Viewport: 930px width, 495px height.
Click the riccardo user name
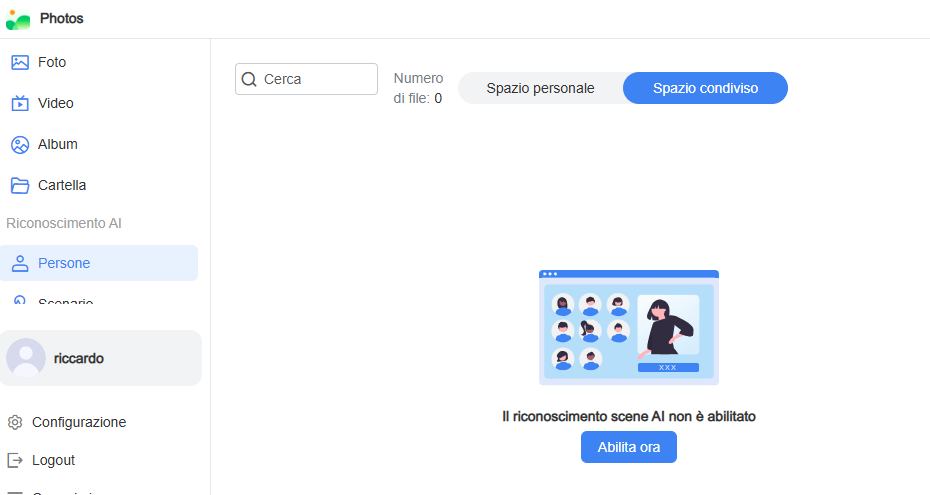click(x=79, y=359)
